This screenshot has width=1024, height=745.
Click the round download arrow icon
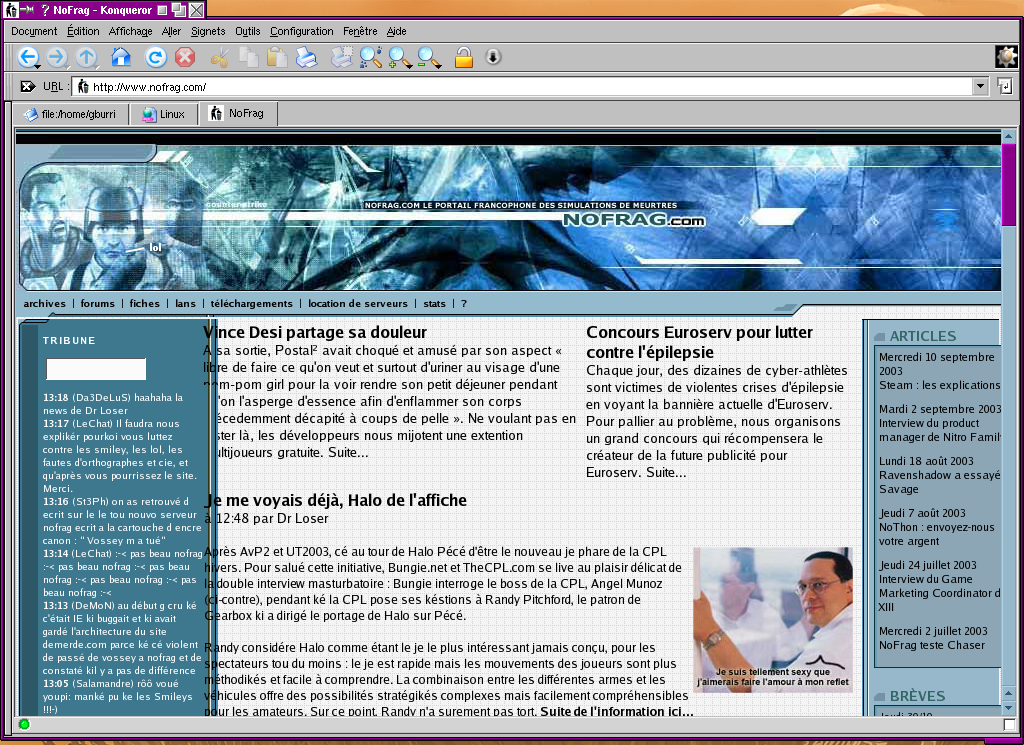tap(494, 57)
